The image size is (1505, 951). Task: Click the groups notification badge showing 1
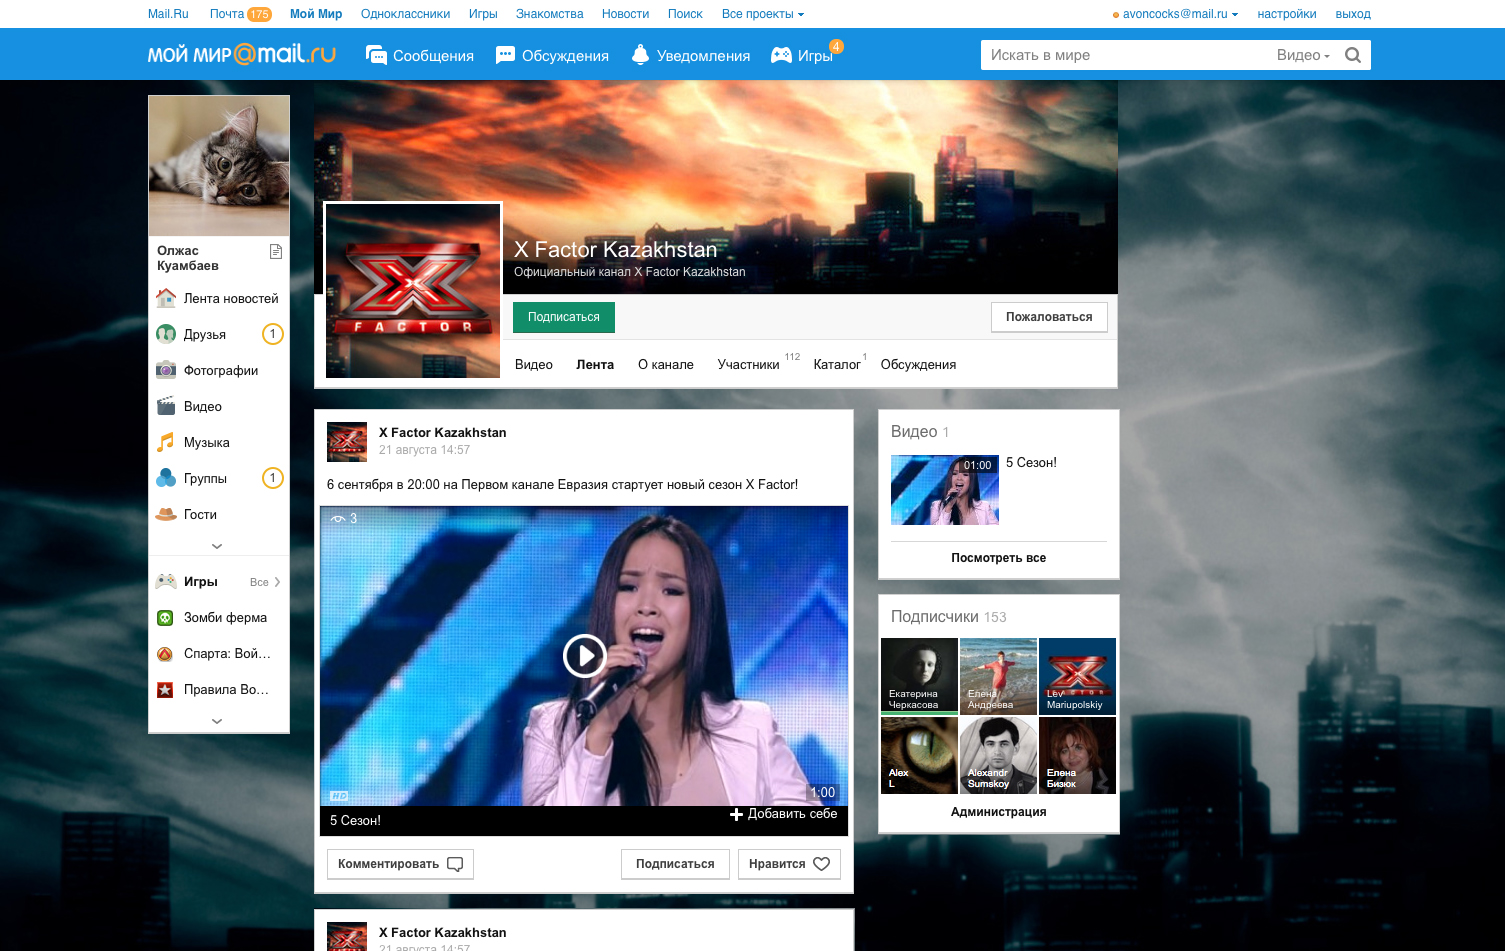(272, 478)
